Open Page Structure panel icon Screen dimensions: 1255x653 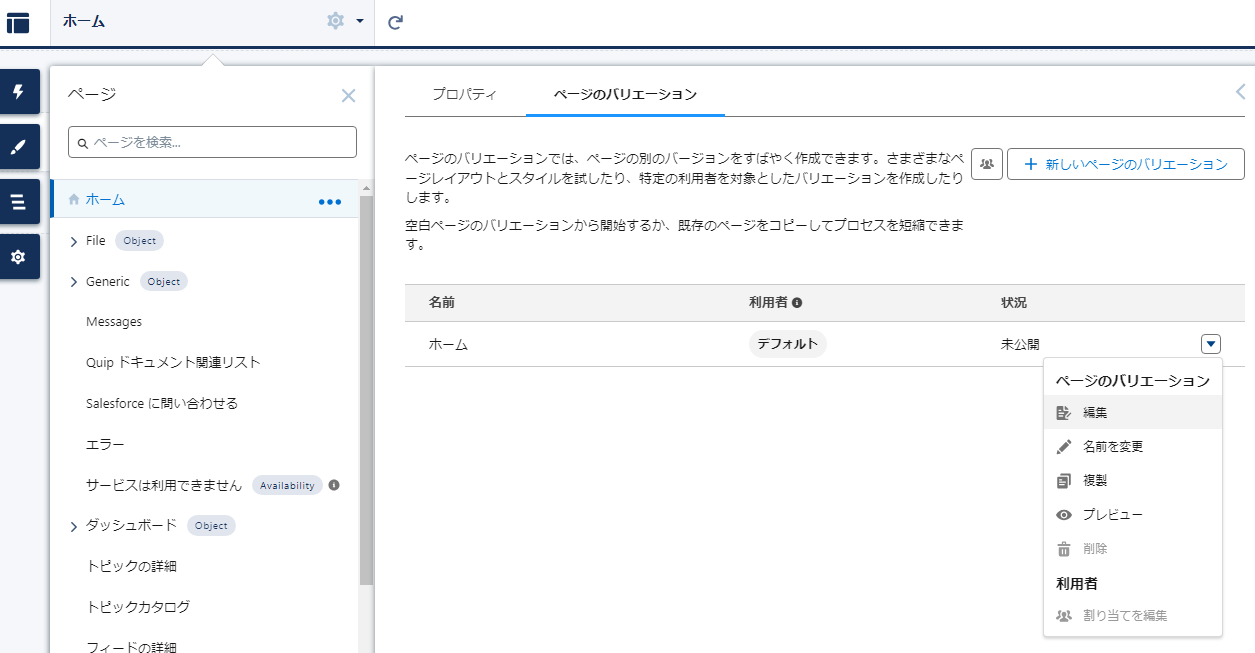click(19, 202)
